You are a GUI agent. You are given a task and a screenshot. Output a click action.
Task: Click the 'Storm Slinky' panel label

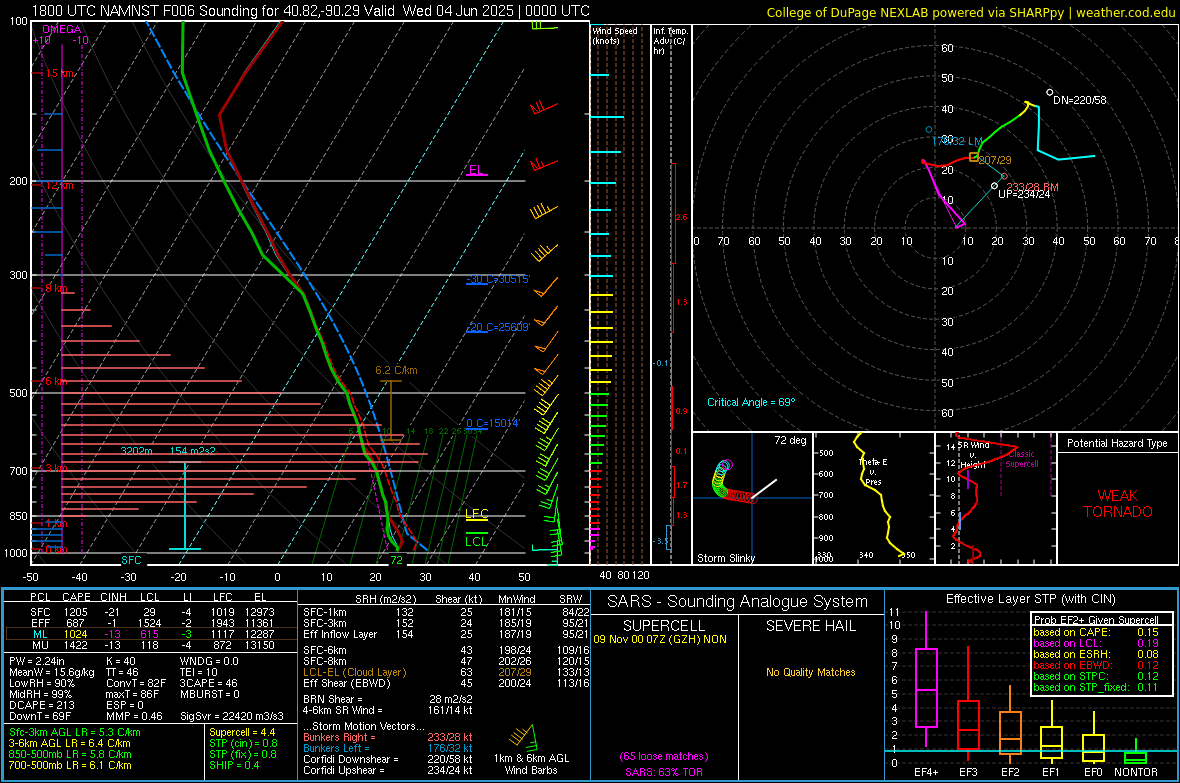pyautogui.click(x=725, y=558)
